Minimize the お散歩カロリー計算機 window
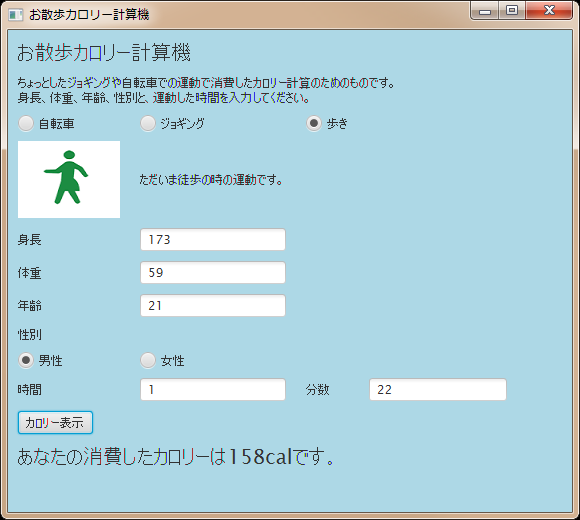580x520 pixels. pyautogui.click(x=485, y=11)
